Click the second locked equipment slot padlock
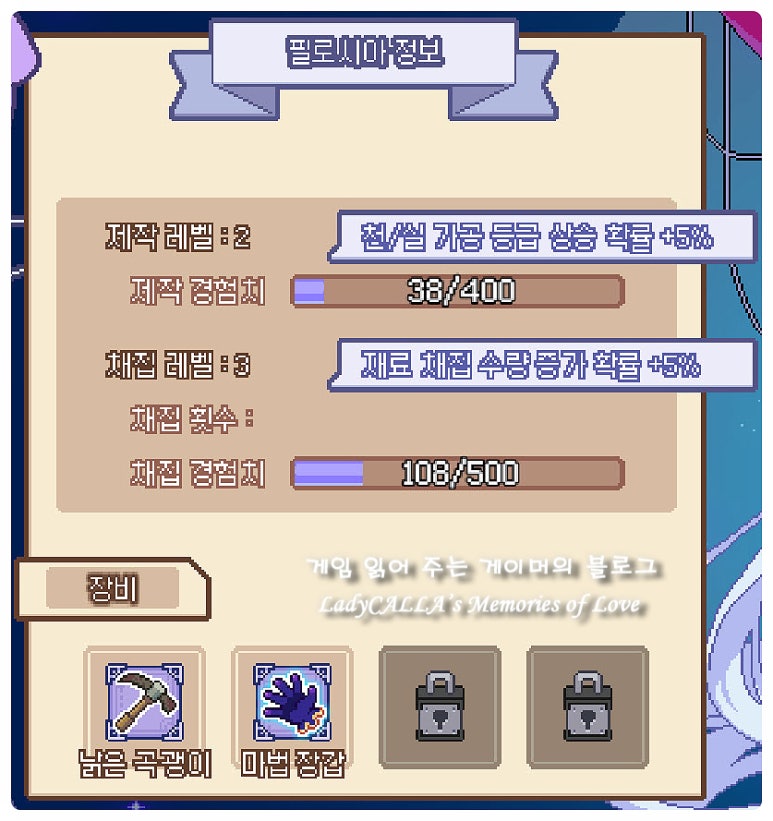773x821 pixels. point(588,706)
